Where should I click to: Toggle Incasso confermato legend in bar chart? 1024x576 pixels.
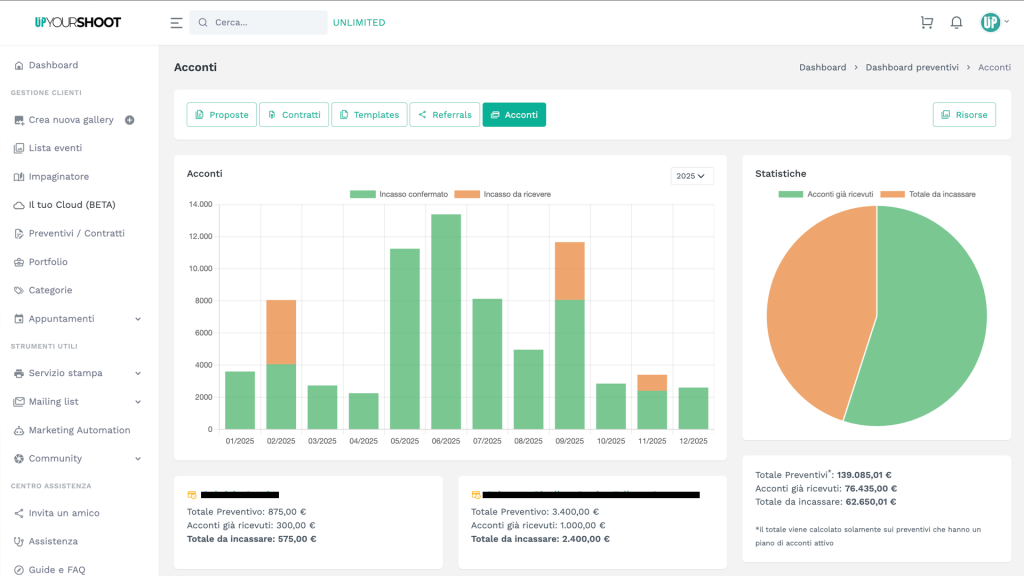click(x=399, y=194)
